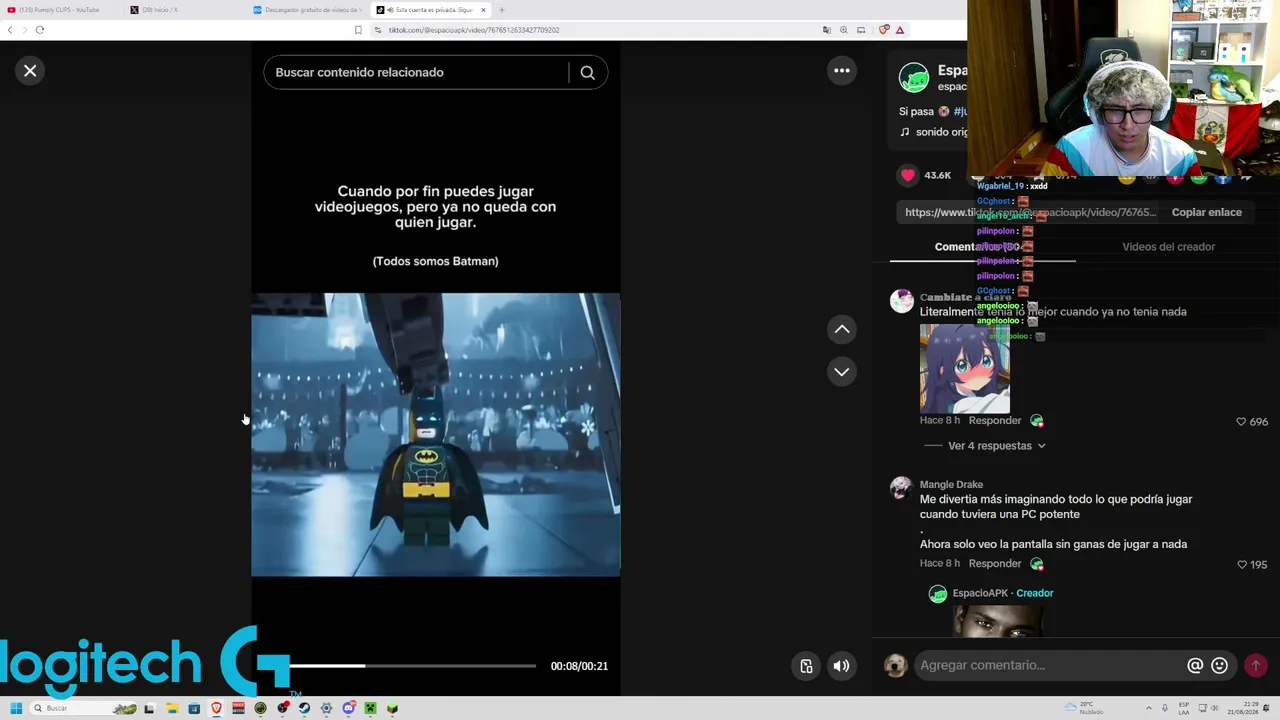Viewport: 1280px width, 720px height.
Task: Close the TikTok video viewer with the X
Action: click(x=30, y=71)
